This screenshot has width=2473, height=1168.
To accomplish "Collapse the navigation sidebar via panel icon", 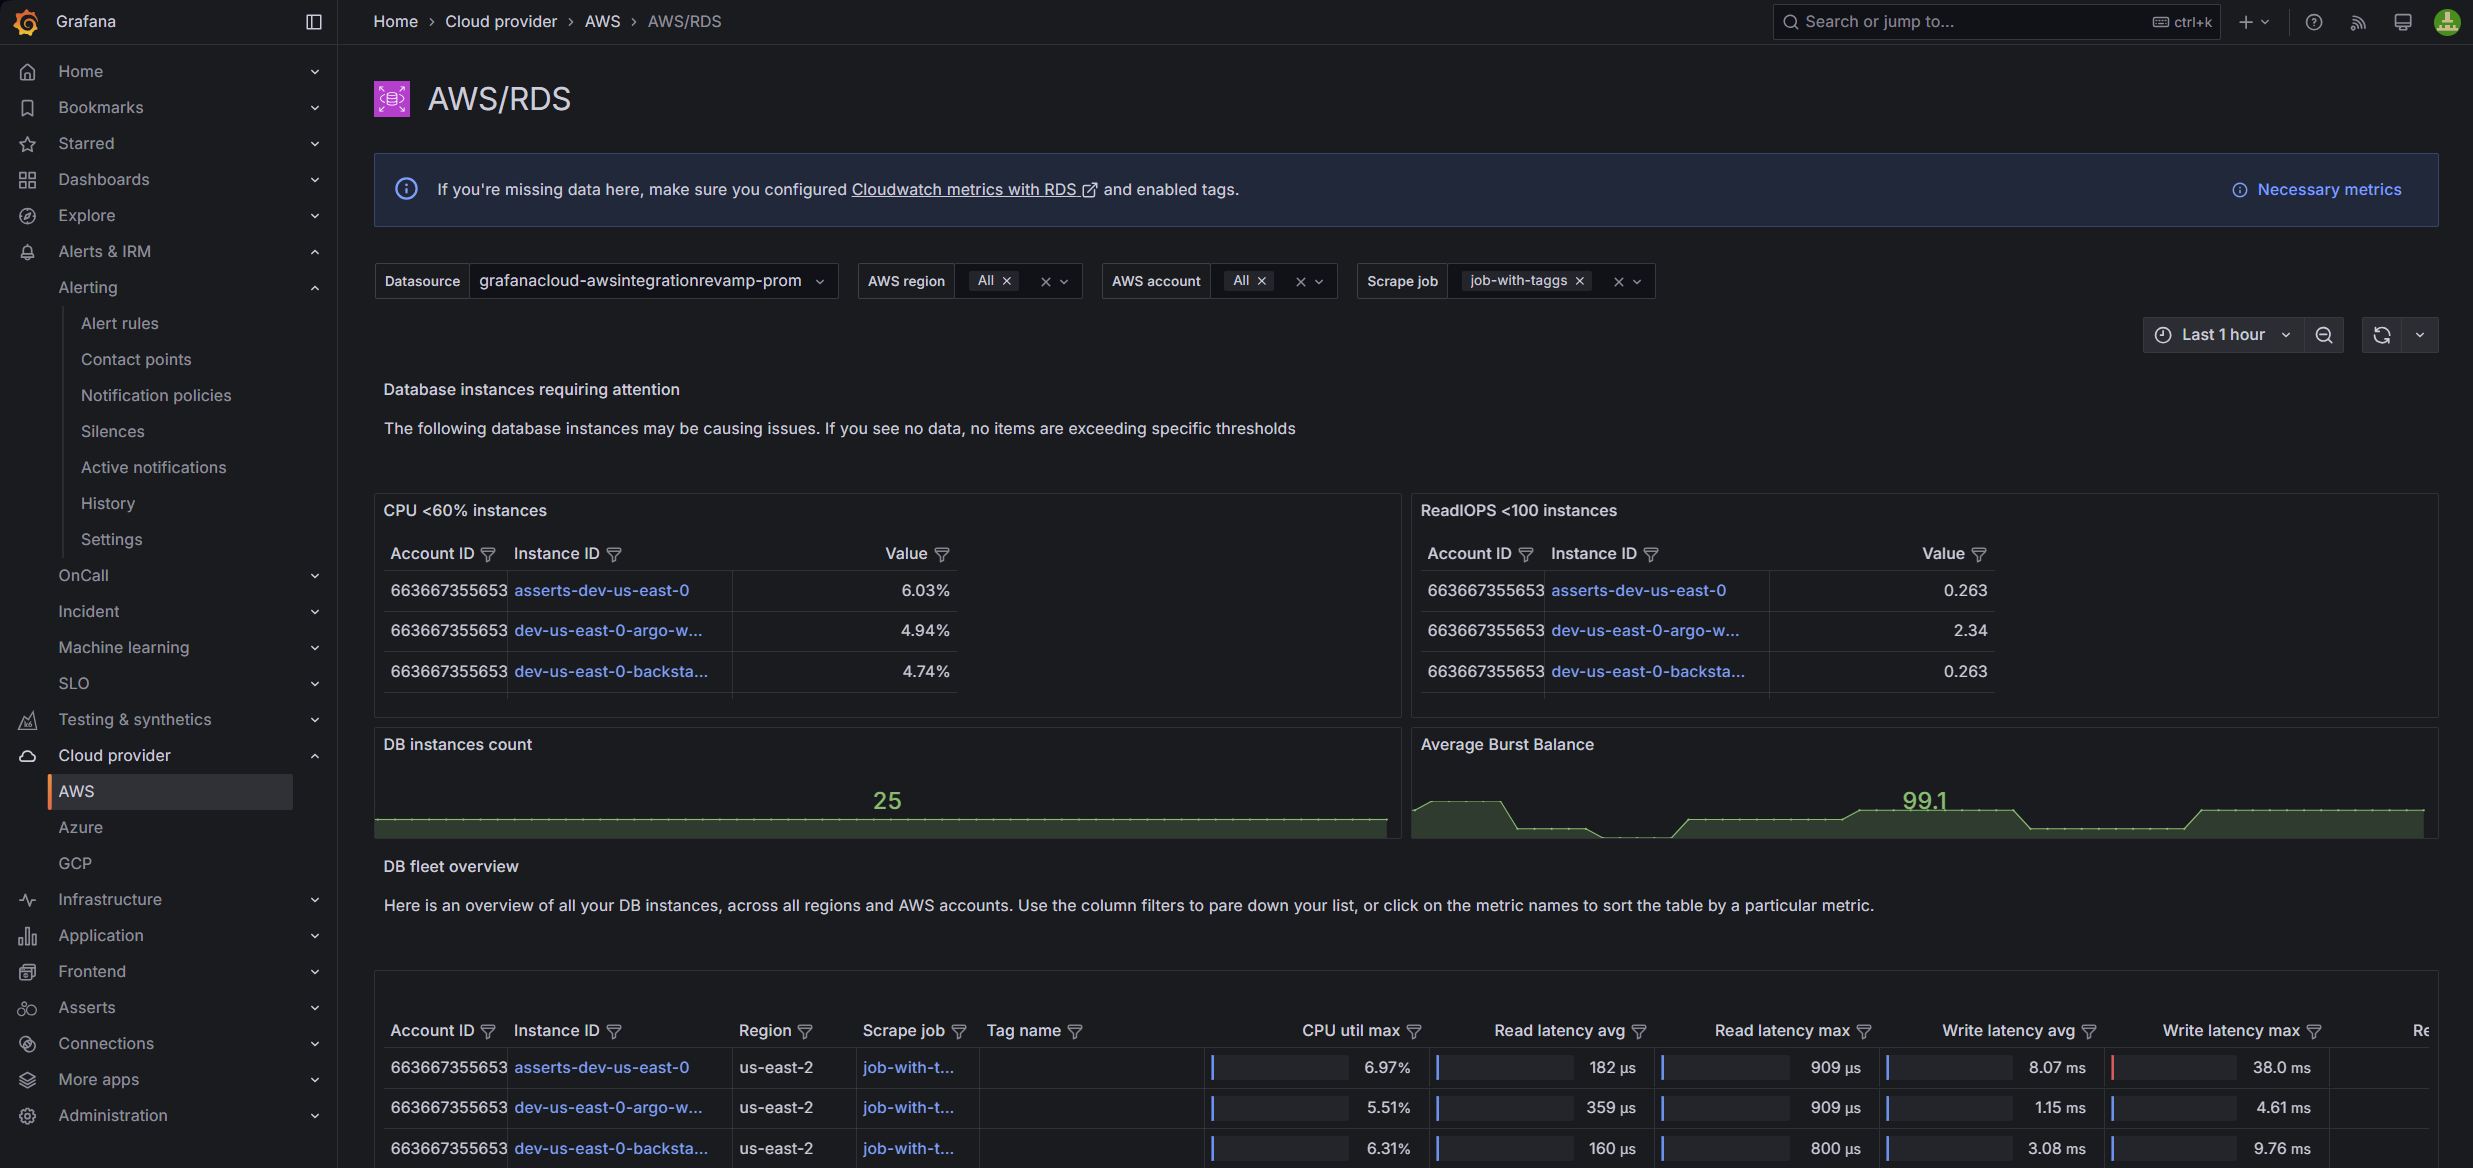I will [313, 21].
